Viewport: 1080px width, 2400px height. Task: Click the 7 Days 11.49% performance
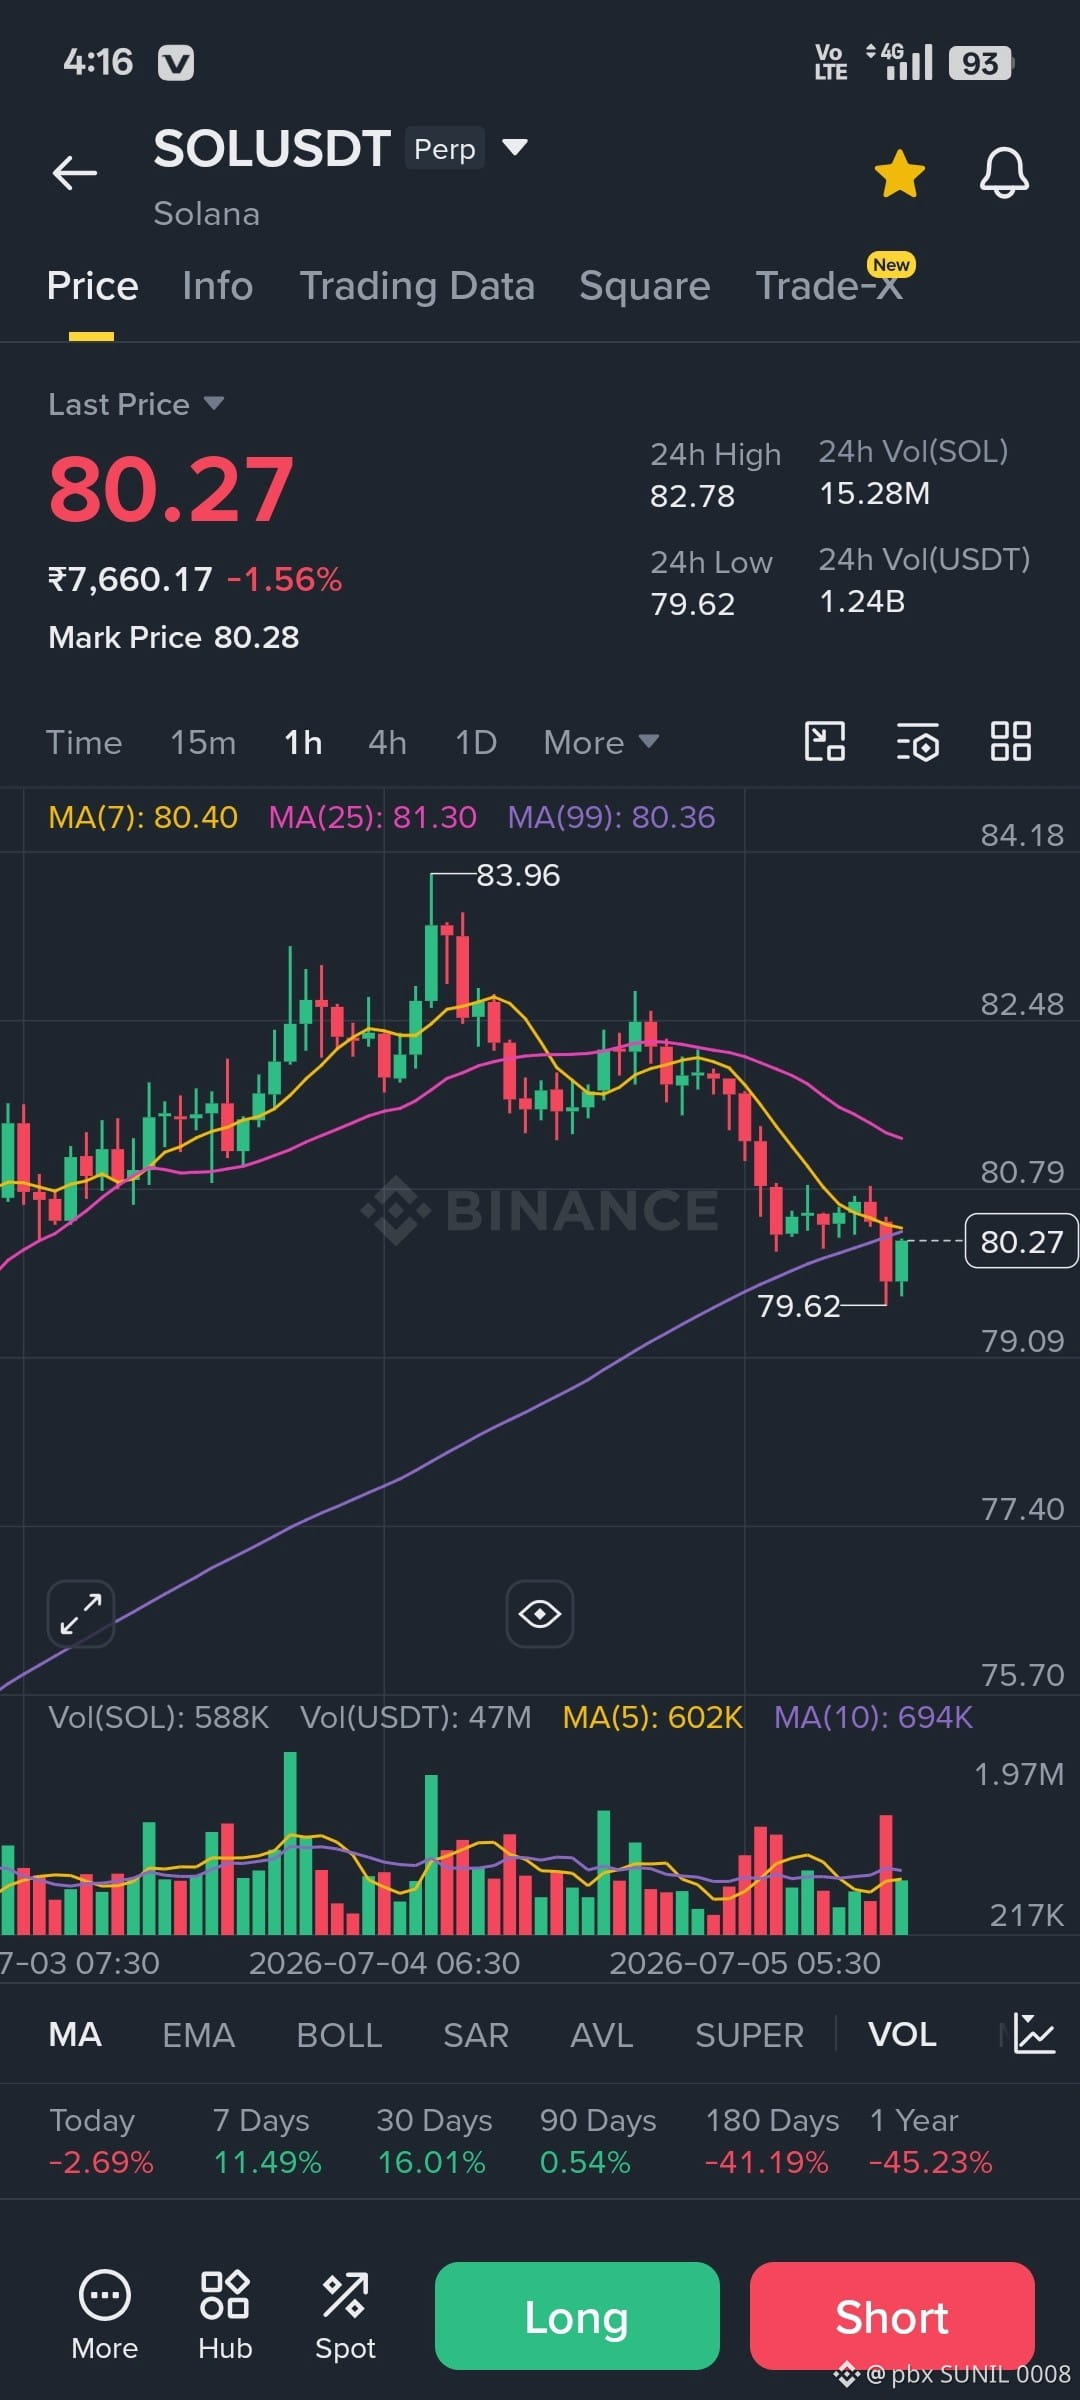pyautogui.click(x=267, y=2141)
